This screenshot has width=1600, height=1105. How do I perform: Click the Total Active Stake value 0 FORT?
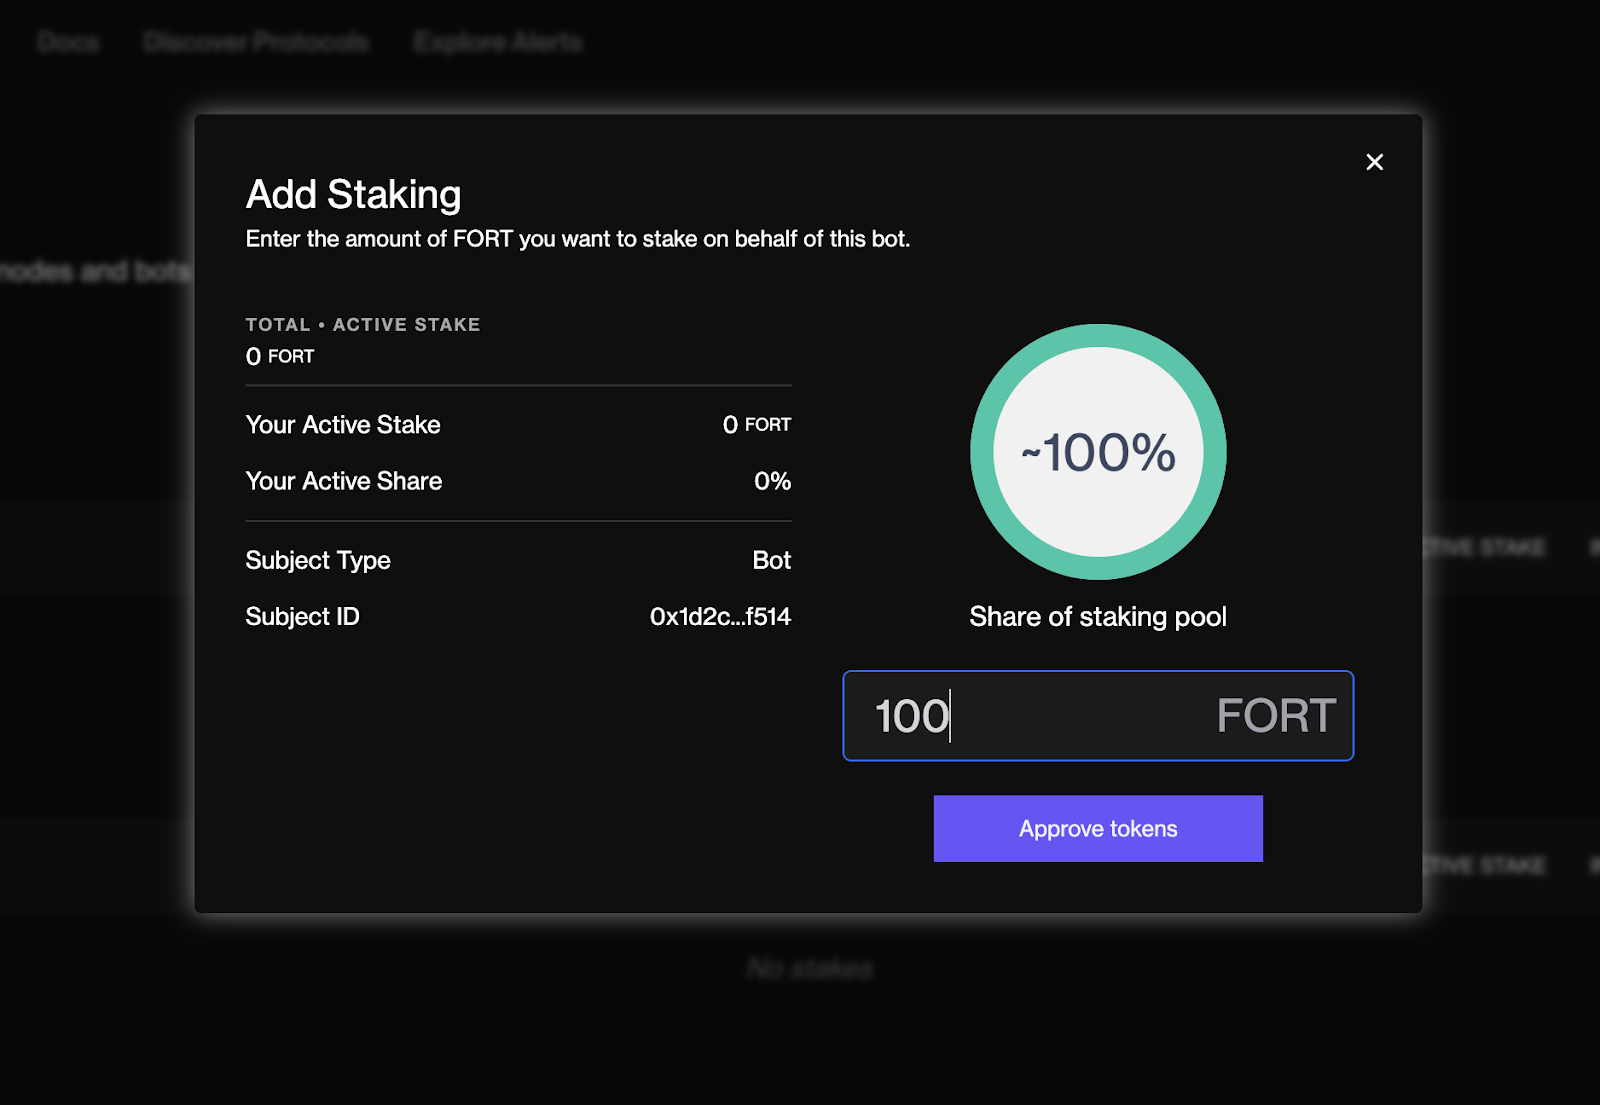point(279,355)
